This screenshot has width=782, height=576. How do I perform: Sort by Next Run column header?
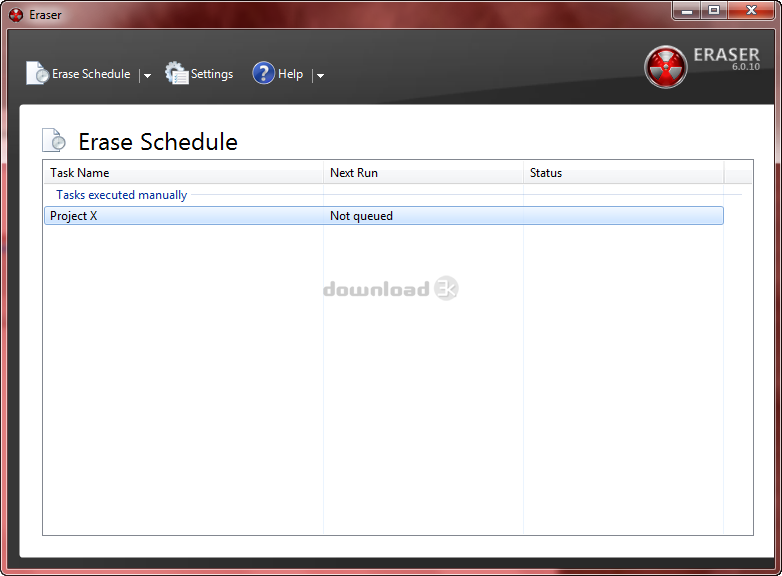click(423, 173)
